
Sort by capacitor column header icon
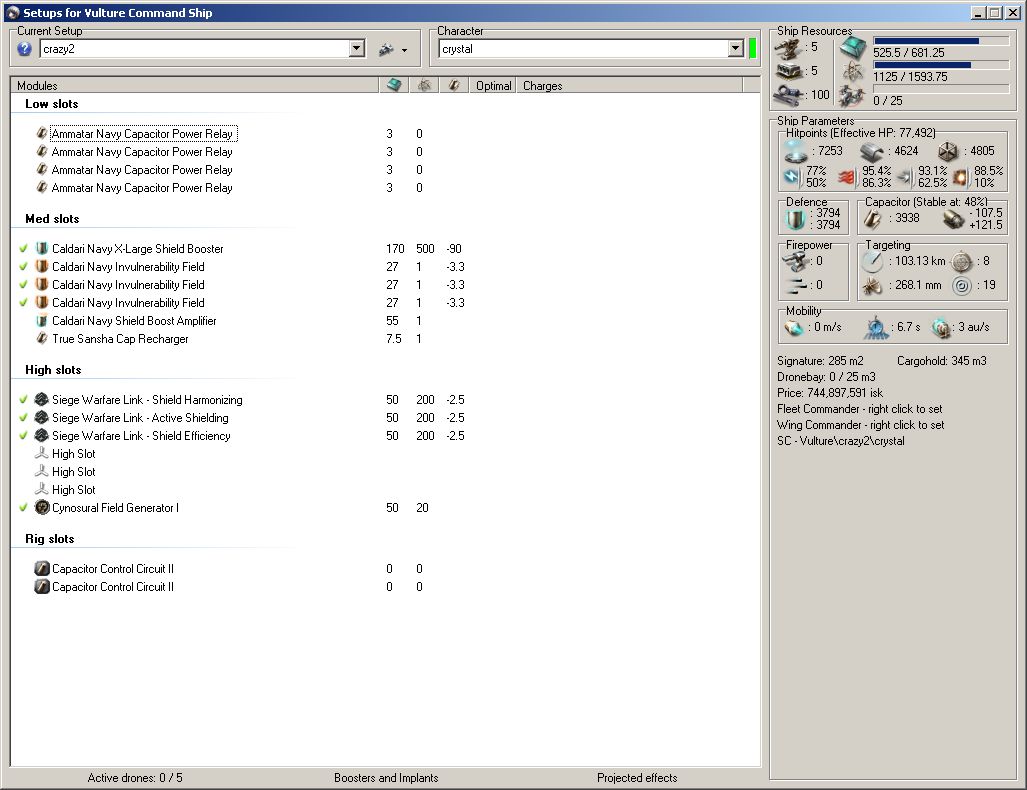coord(454,85)
